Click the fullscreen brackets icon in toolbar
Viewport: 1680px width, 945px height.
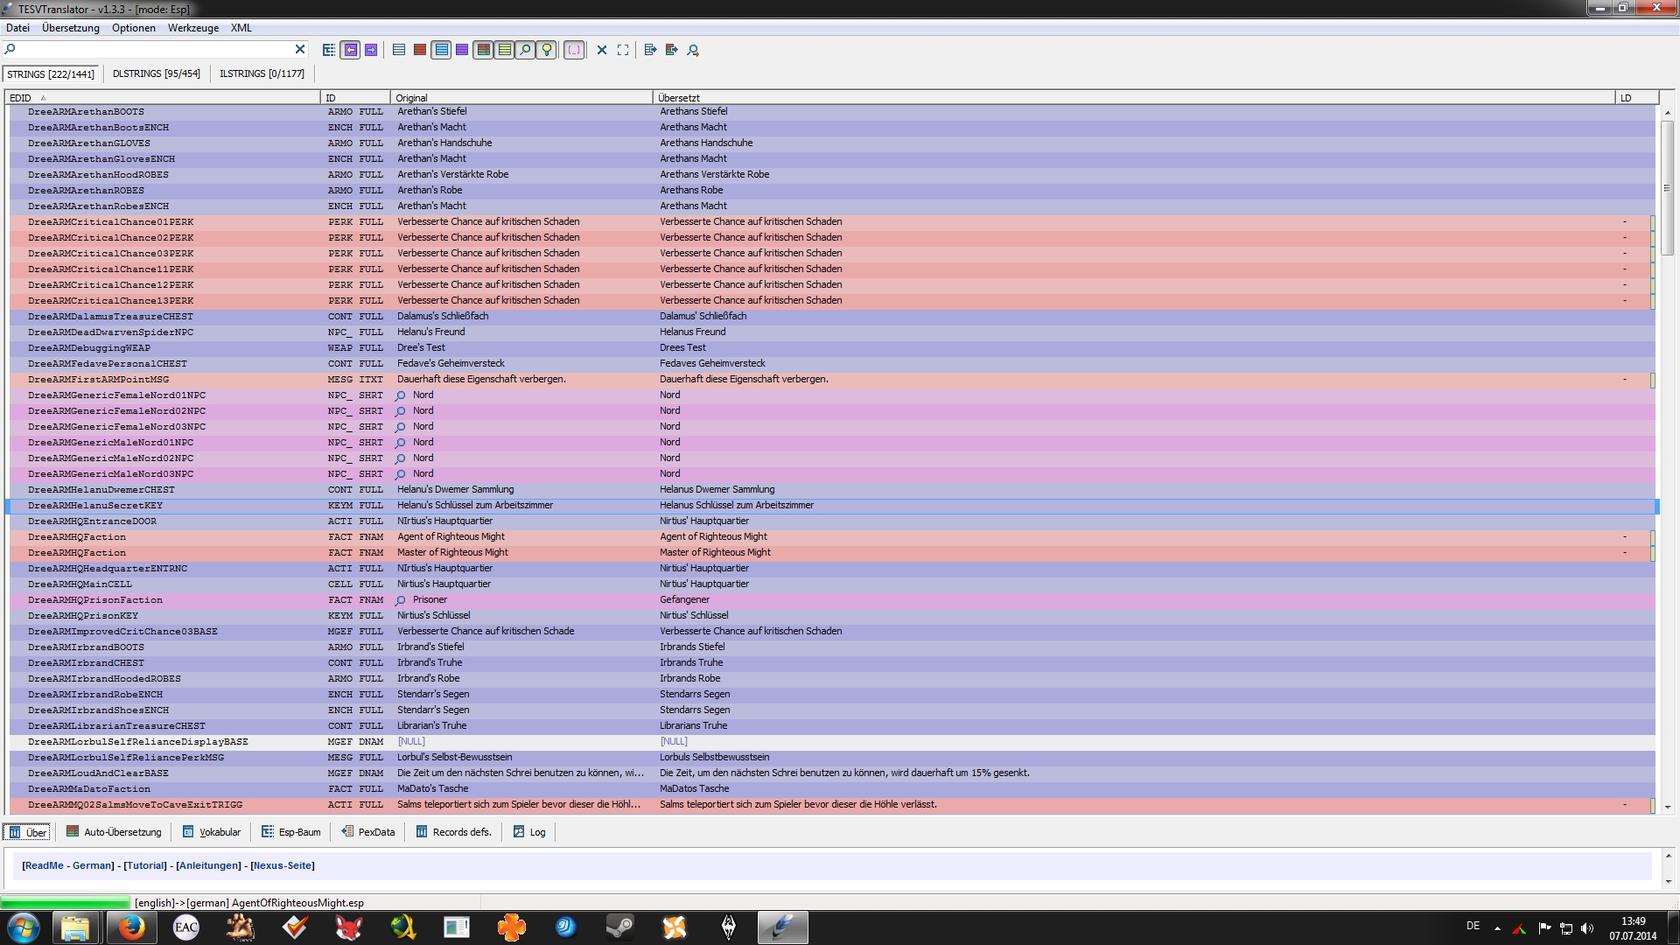coord(623,50)
